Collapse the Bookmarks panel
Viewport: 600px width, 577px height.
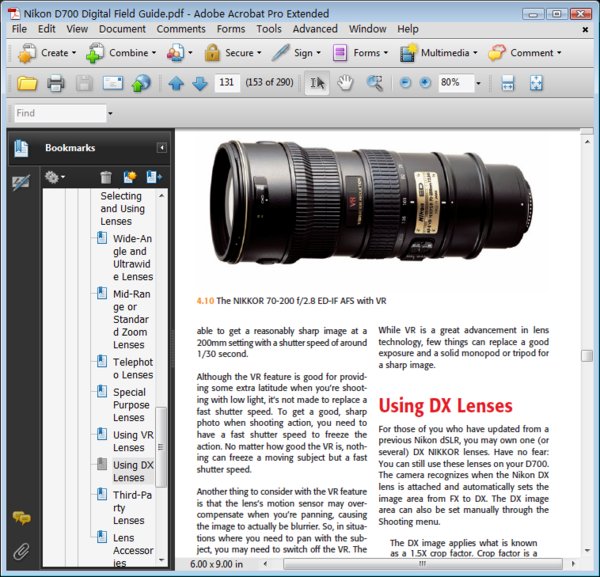161,148
